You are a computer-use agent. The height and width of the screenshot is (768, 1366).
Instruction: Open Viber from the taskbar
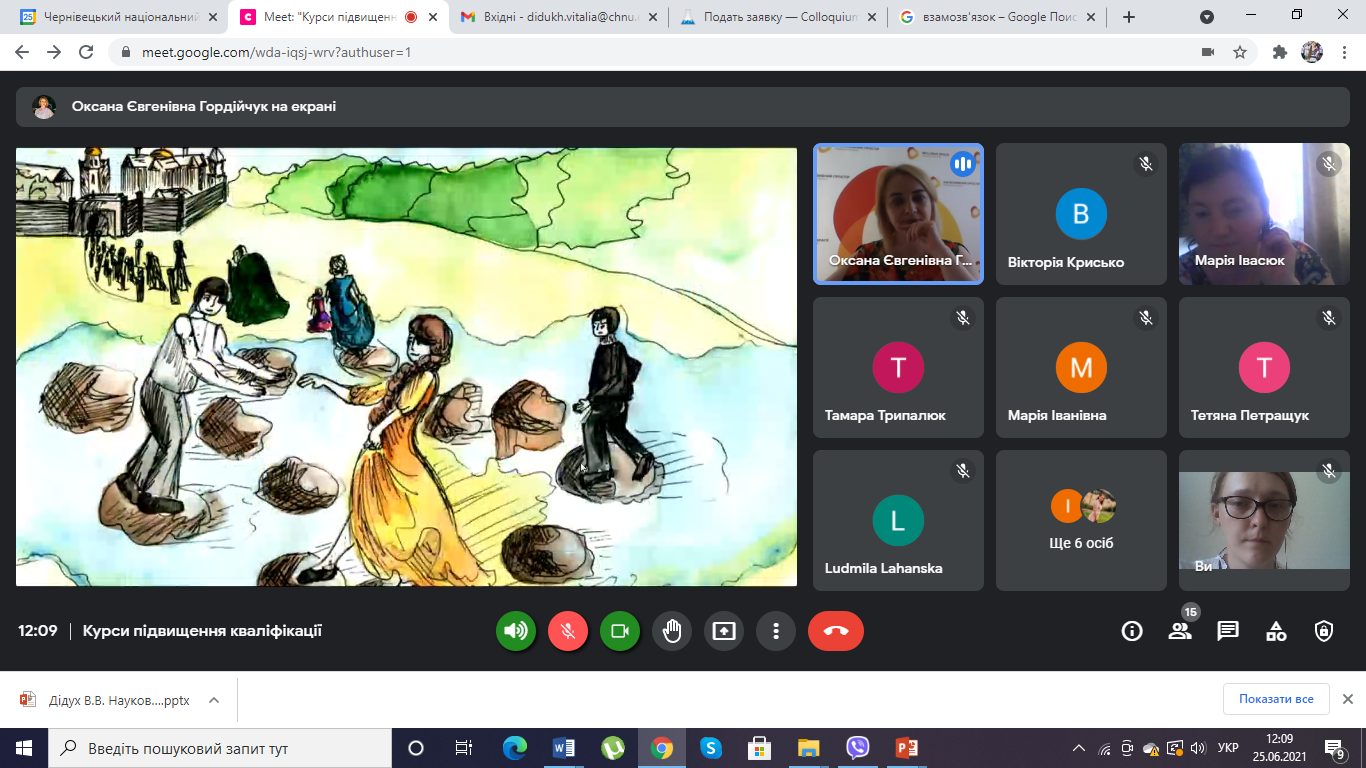tap(857, 748)
